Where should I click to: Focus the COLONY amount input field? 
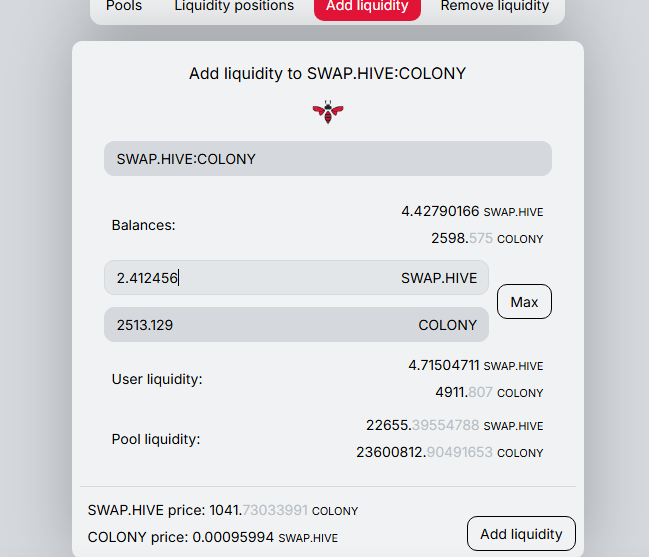(296, 325)
